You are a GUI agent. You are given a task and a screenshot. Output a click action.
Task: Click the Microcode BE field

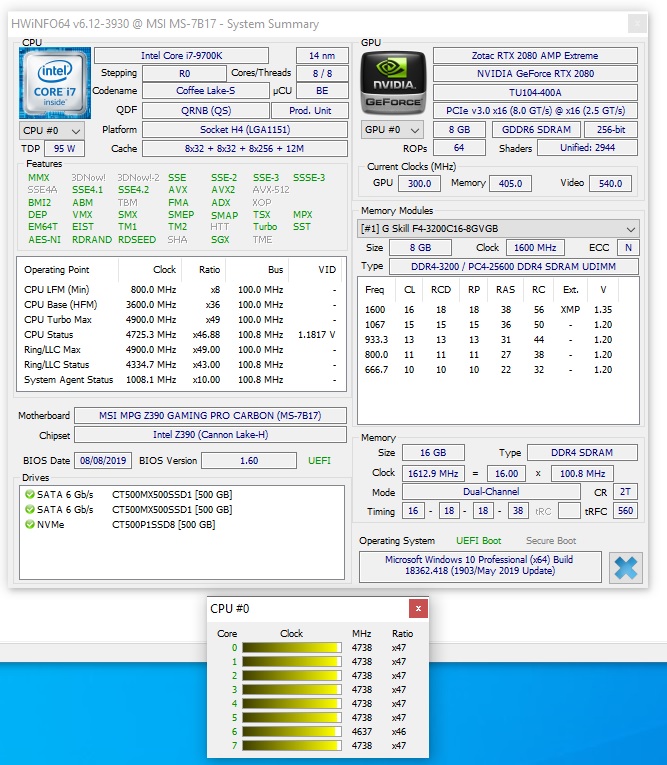pos(322,91)
